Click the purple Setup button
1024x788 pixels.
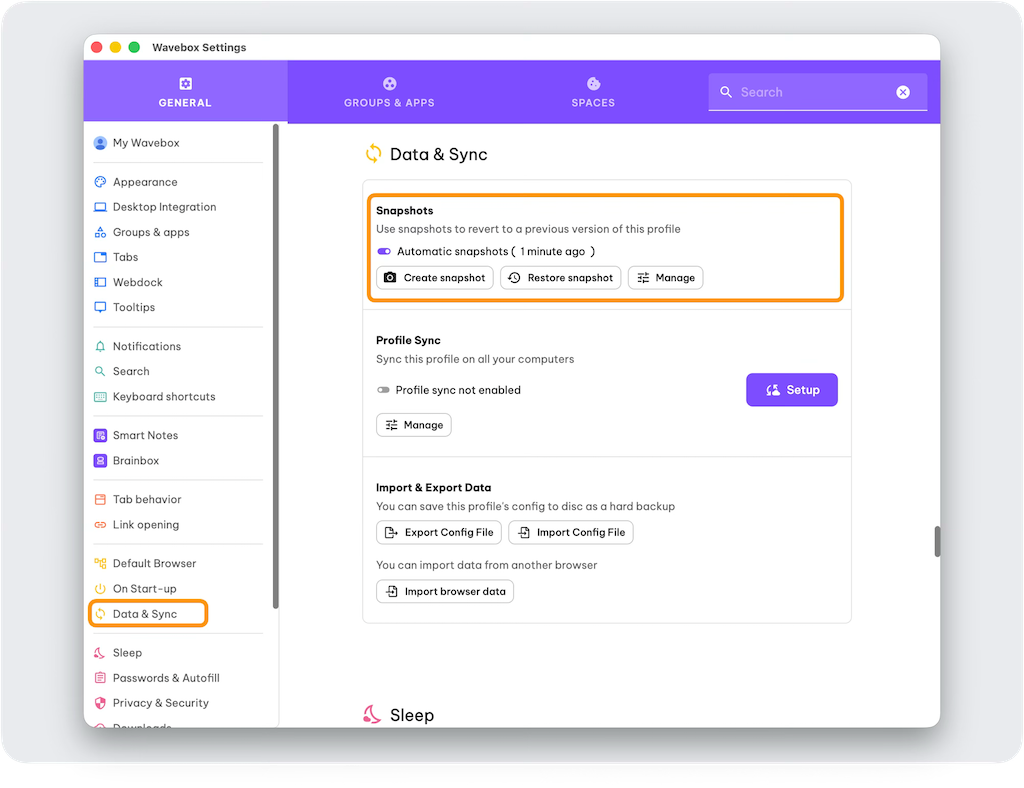coord(791,390)
